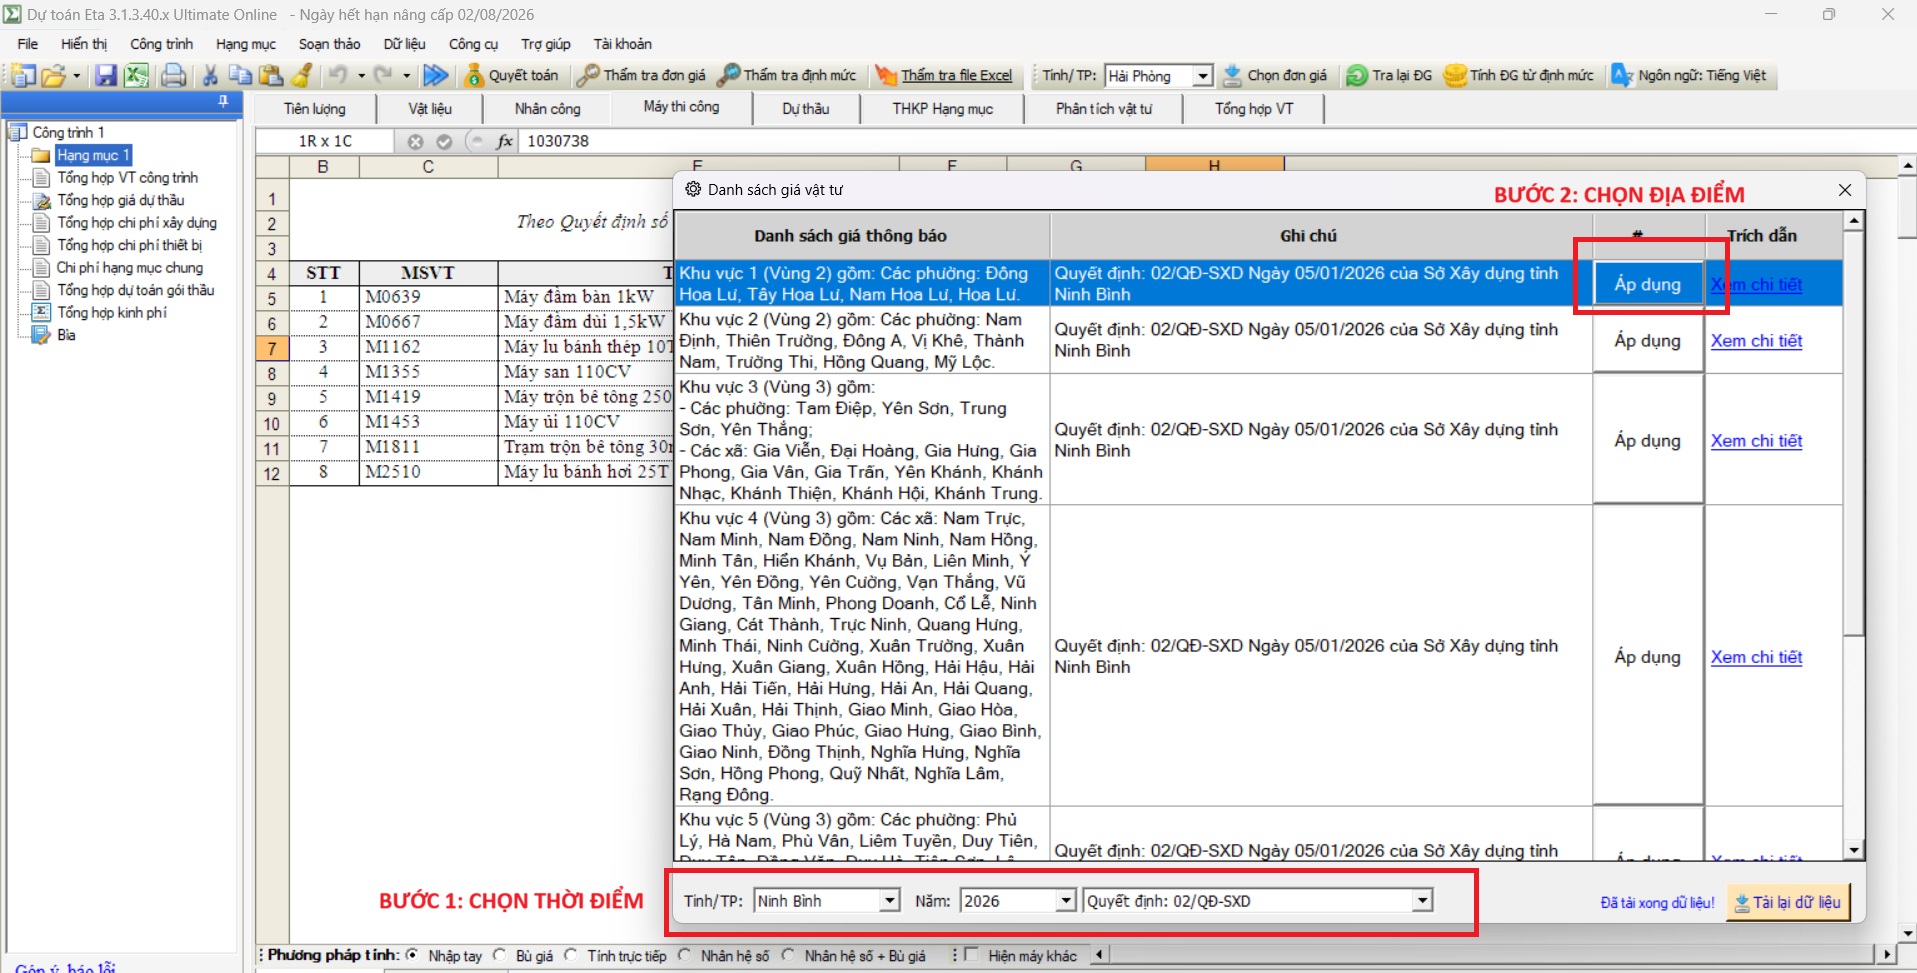The width and height of the screenshot is (1917, 973).
Task: Click the Quyết toán money bag icon
Action: click(474, 76)
